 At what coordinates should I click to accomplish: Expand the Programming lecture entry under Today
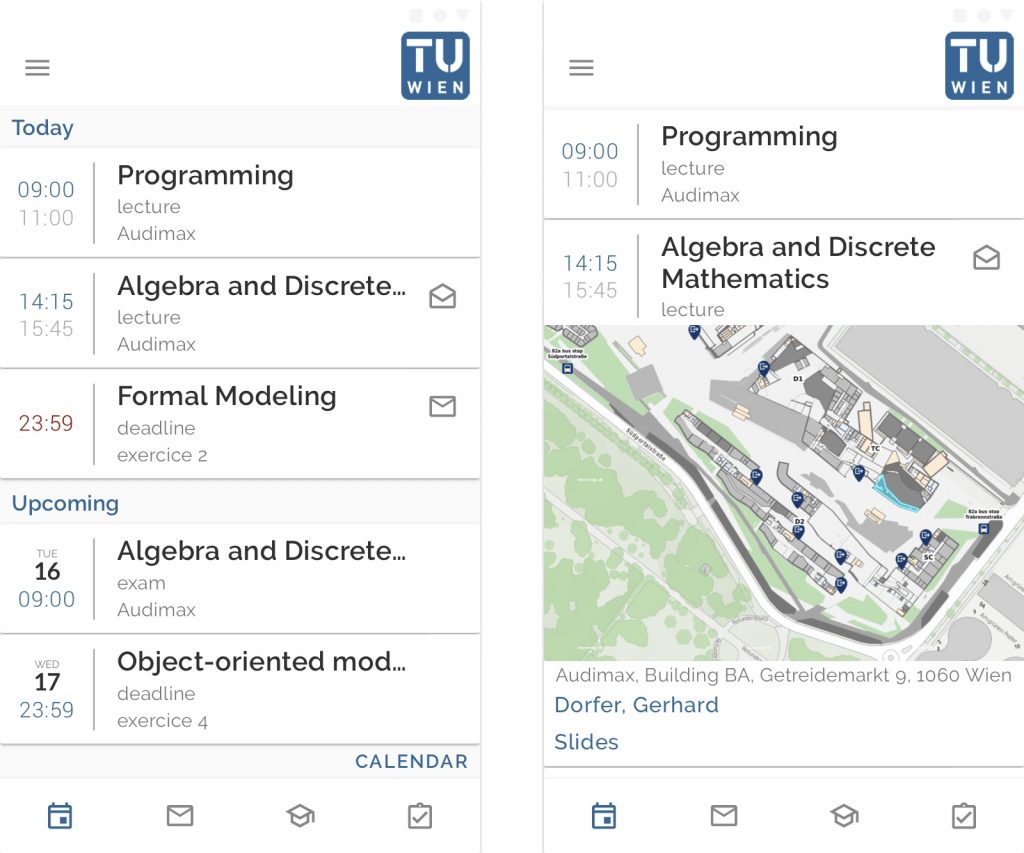click(240, 203)
